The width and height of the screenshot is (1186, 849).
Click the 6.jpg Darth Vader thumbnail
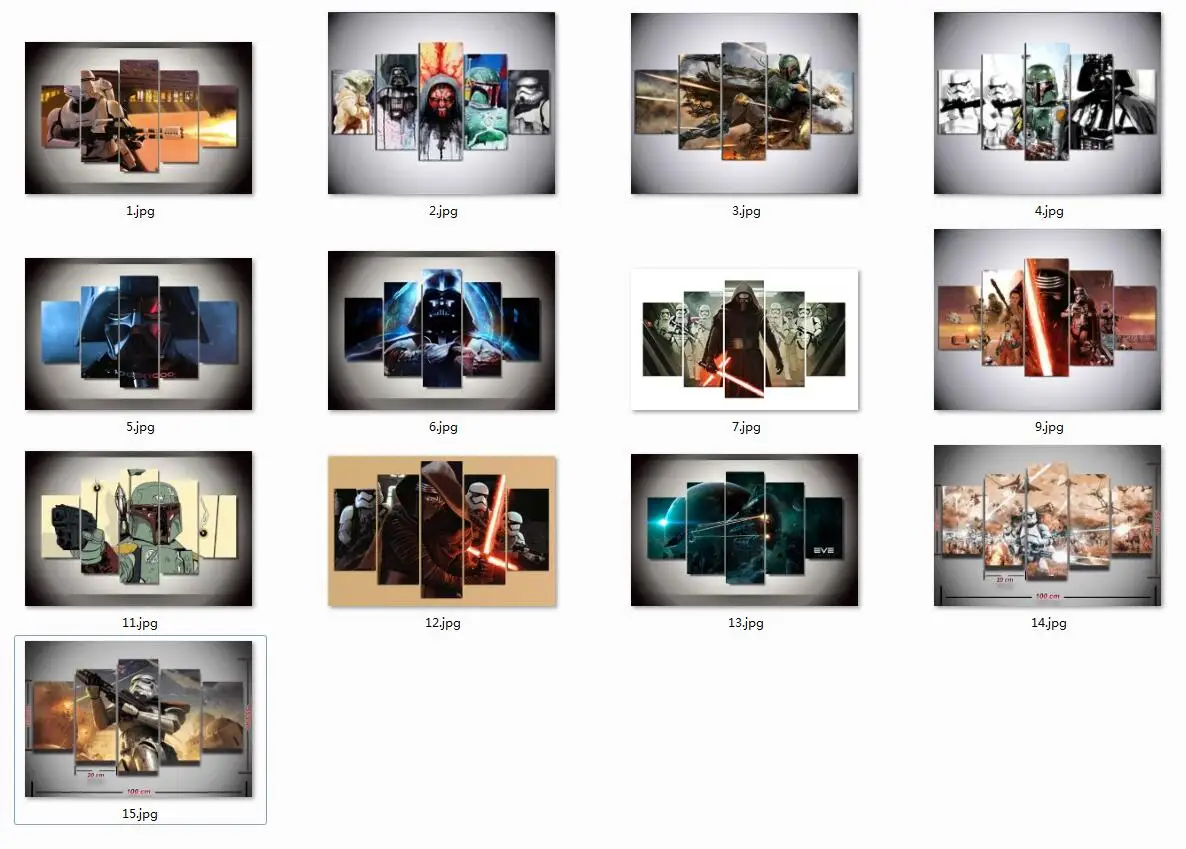(442, 331)
